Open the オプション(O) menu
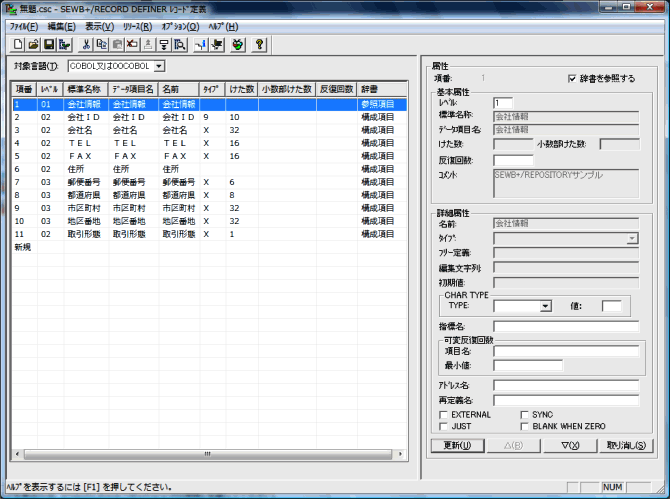The height and width of the screenshot is (499, 670). click(181, 26)
